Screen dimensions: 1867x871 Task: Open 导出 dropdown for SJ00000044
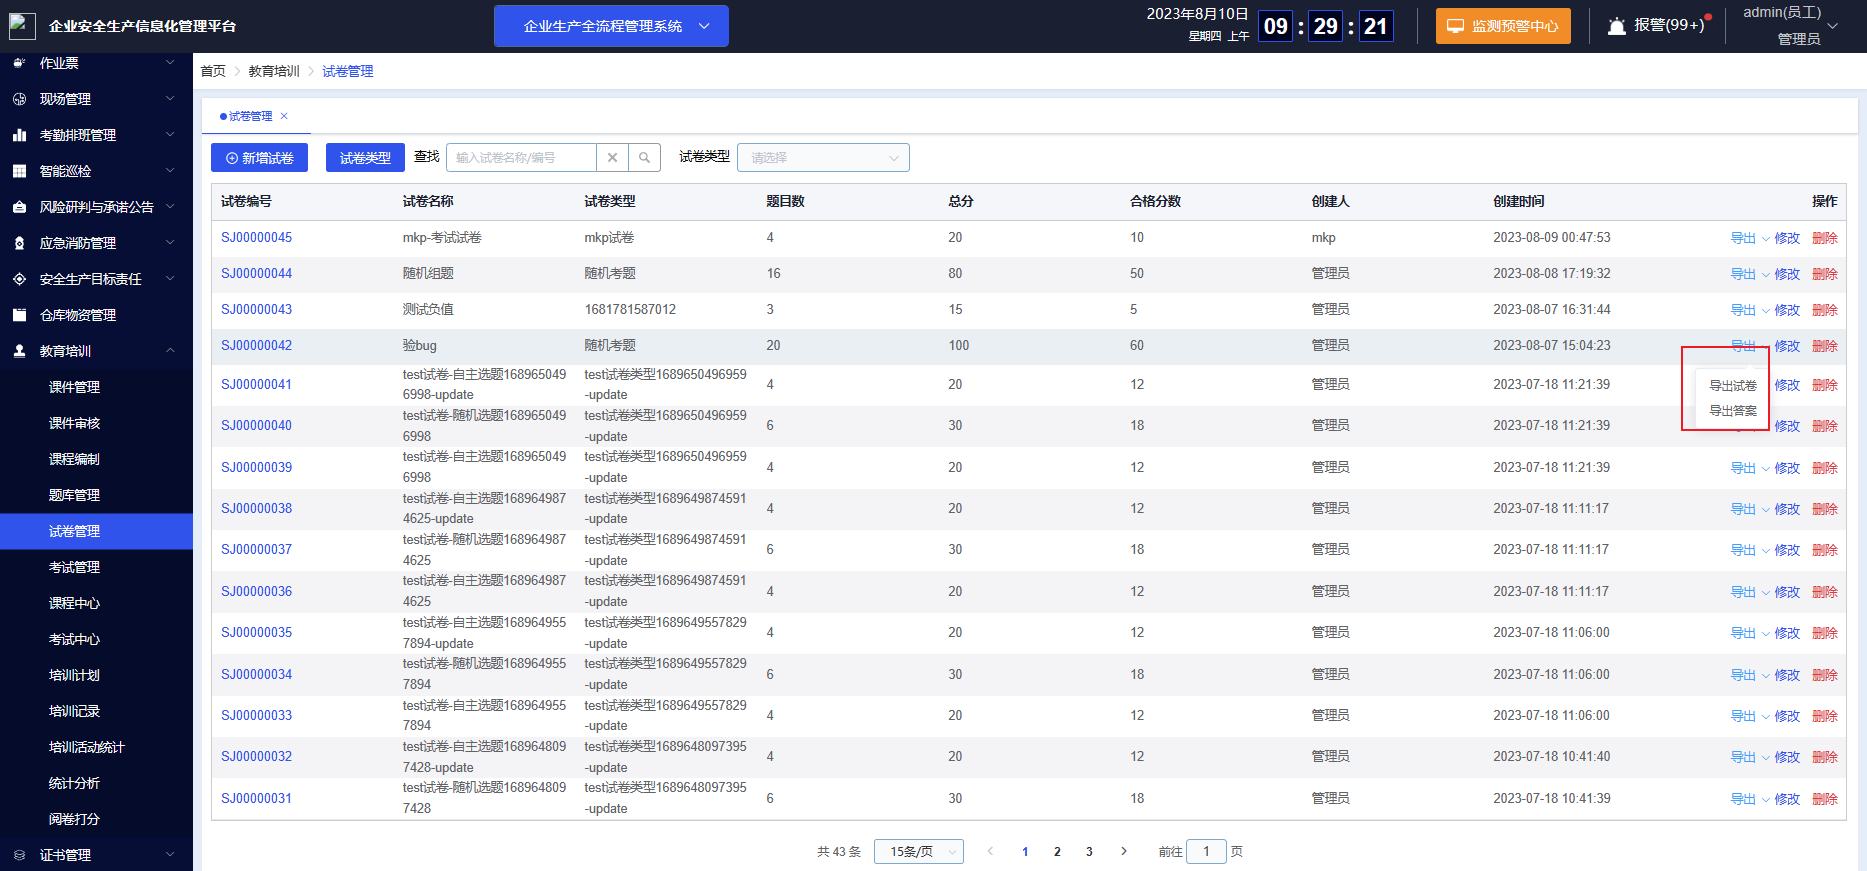[x=1750, y=274]
